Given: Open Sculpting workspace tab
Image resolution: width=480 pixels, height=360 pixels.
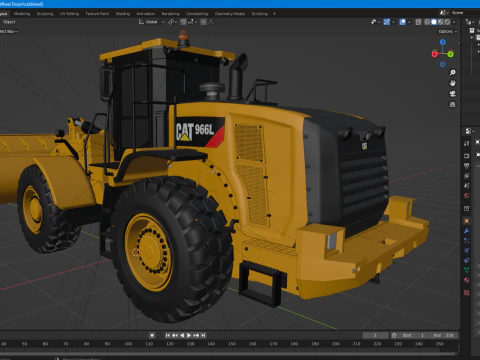Looking at the screenshot, I should tap(45, 14).
